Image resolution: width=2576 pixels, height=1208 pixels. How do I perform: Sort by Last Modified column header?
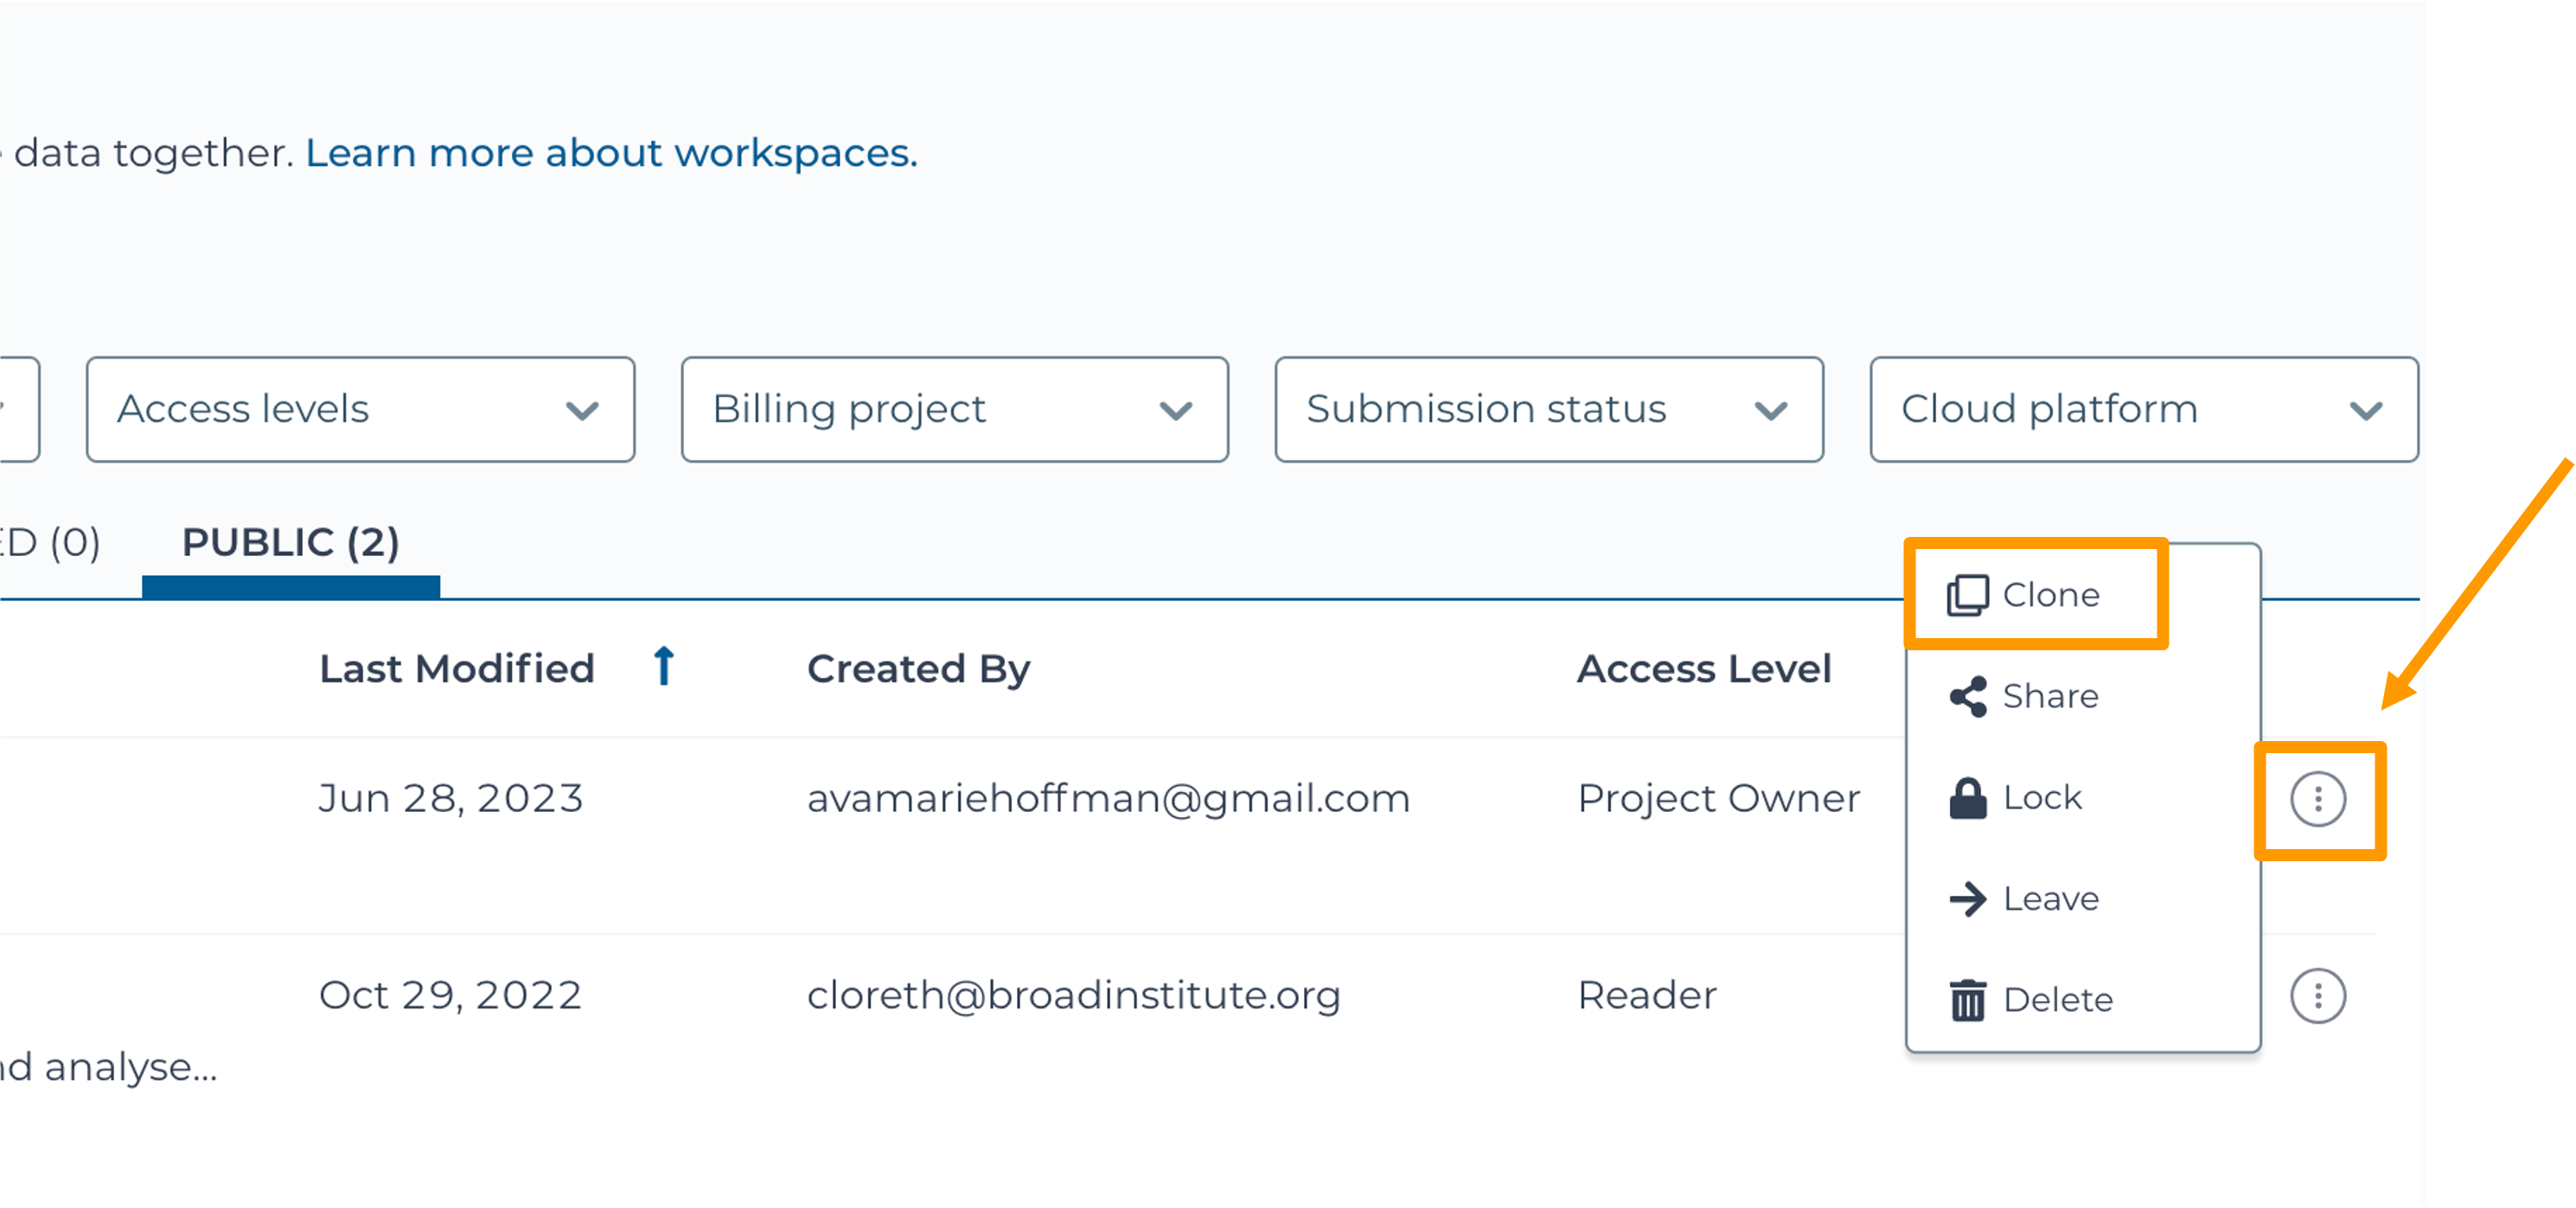(457, 669)
